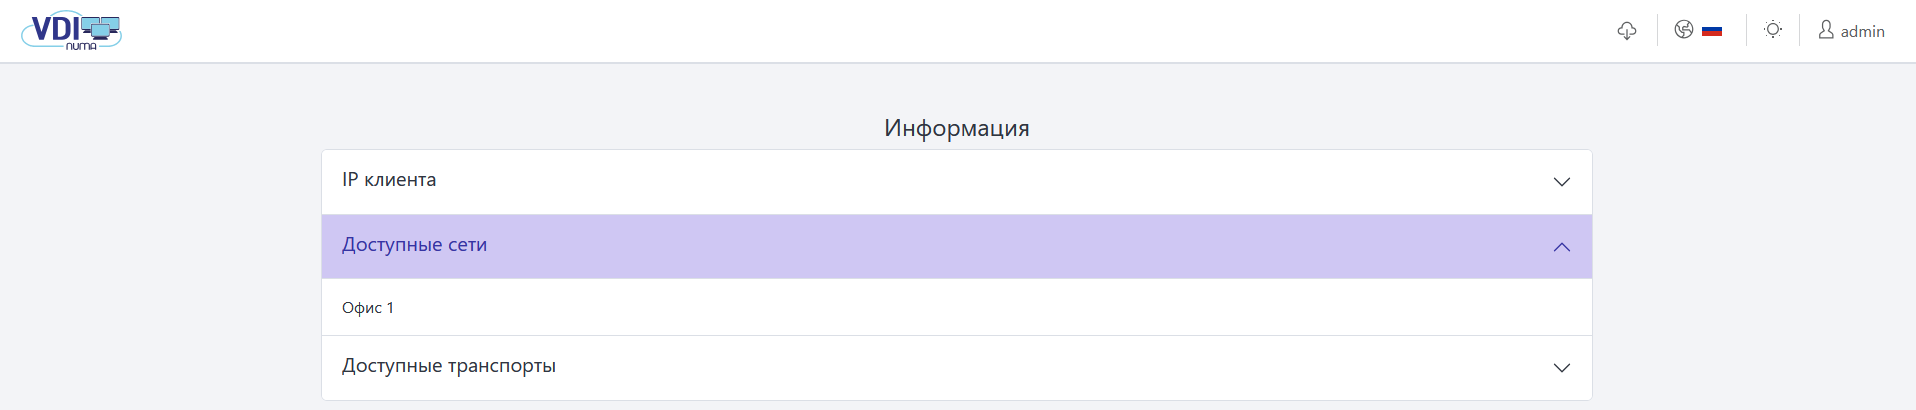Click the empty middle of the purple Доступные сети bar

pyautogui.click(x=956, y=246)
